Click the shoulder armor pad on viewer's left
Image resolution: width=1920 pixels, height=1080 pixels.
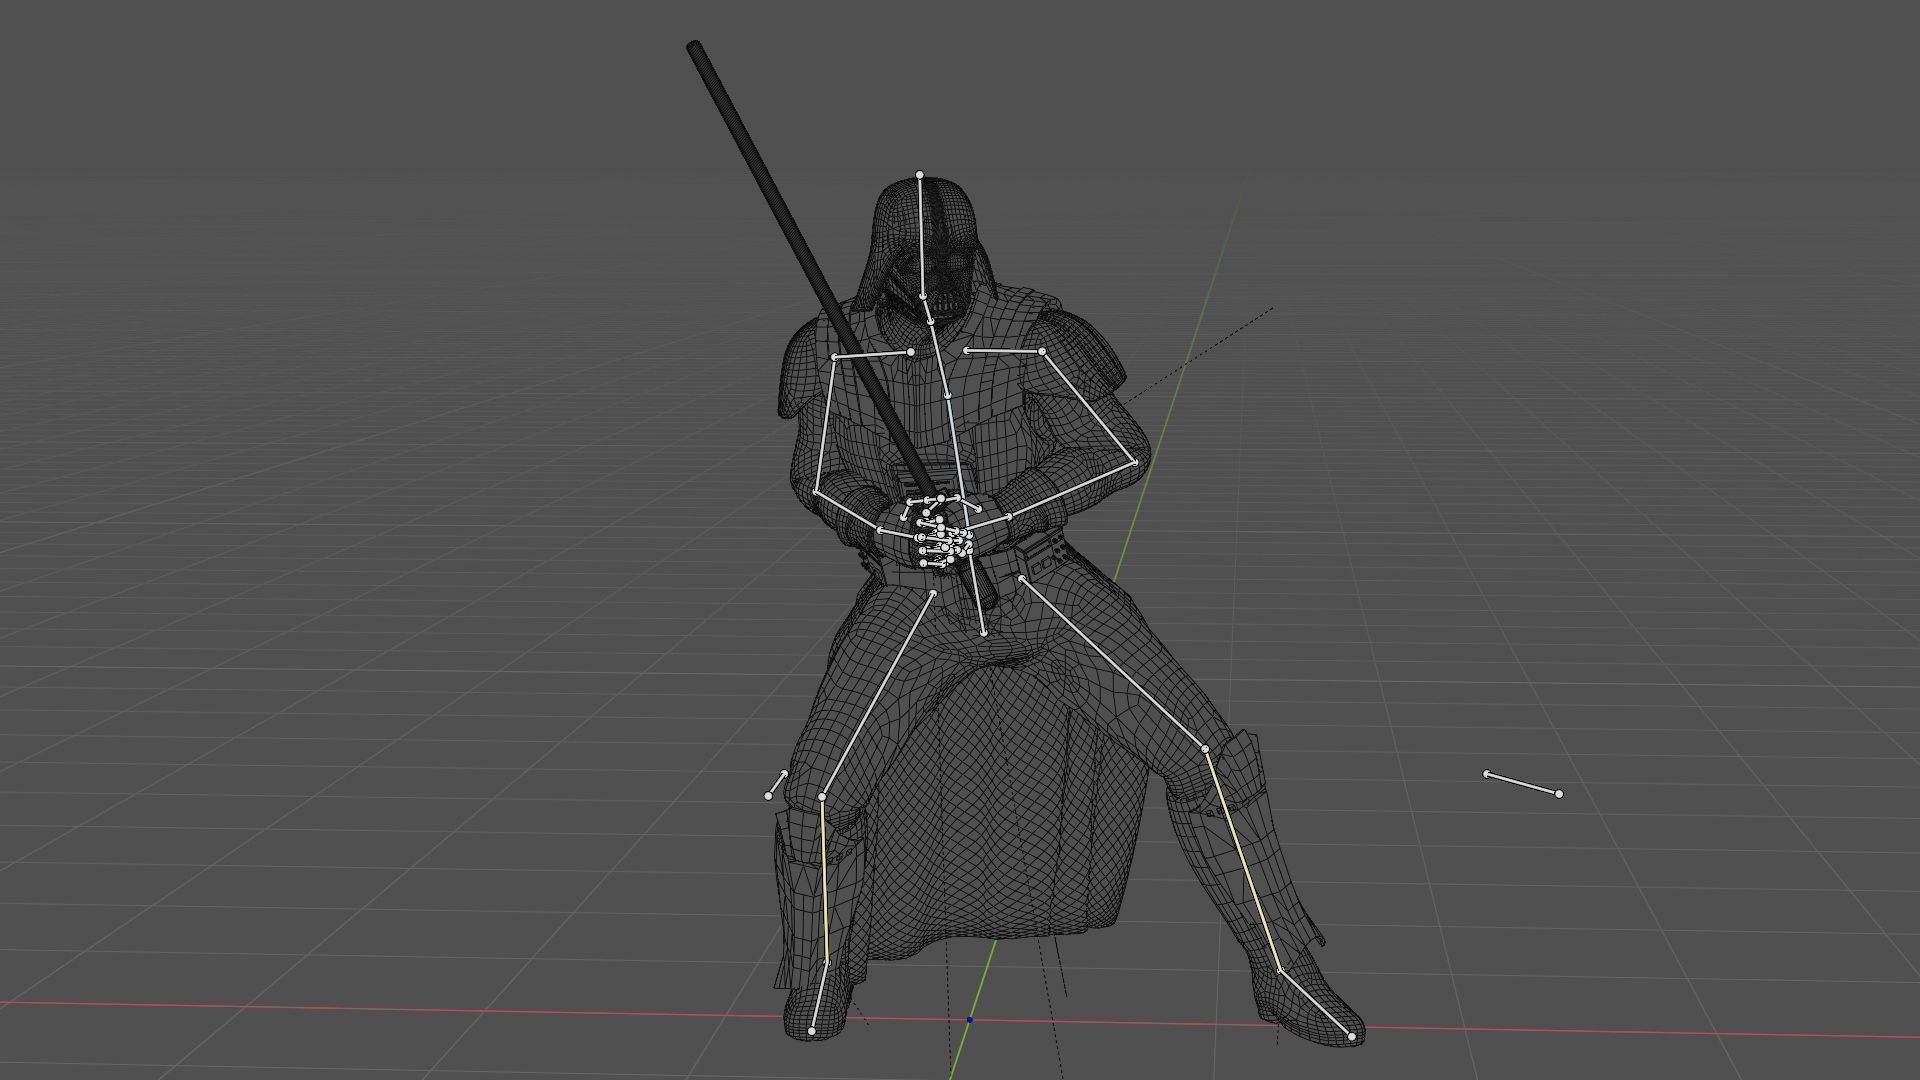(800, 370)
